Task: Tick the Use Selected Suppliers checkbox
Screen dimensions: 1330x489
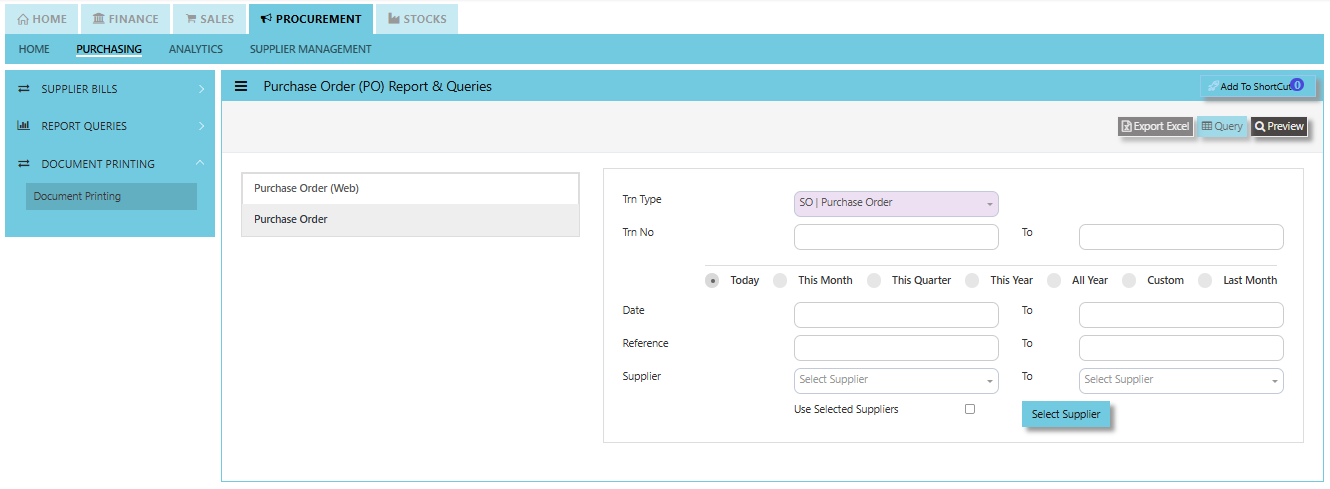Action: (970, 409)
